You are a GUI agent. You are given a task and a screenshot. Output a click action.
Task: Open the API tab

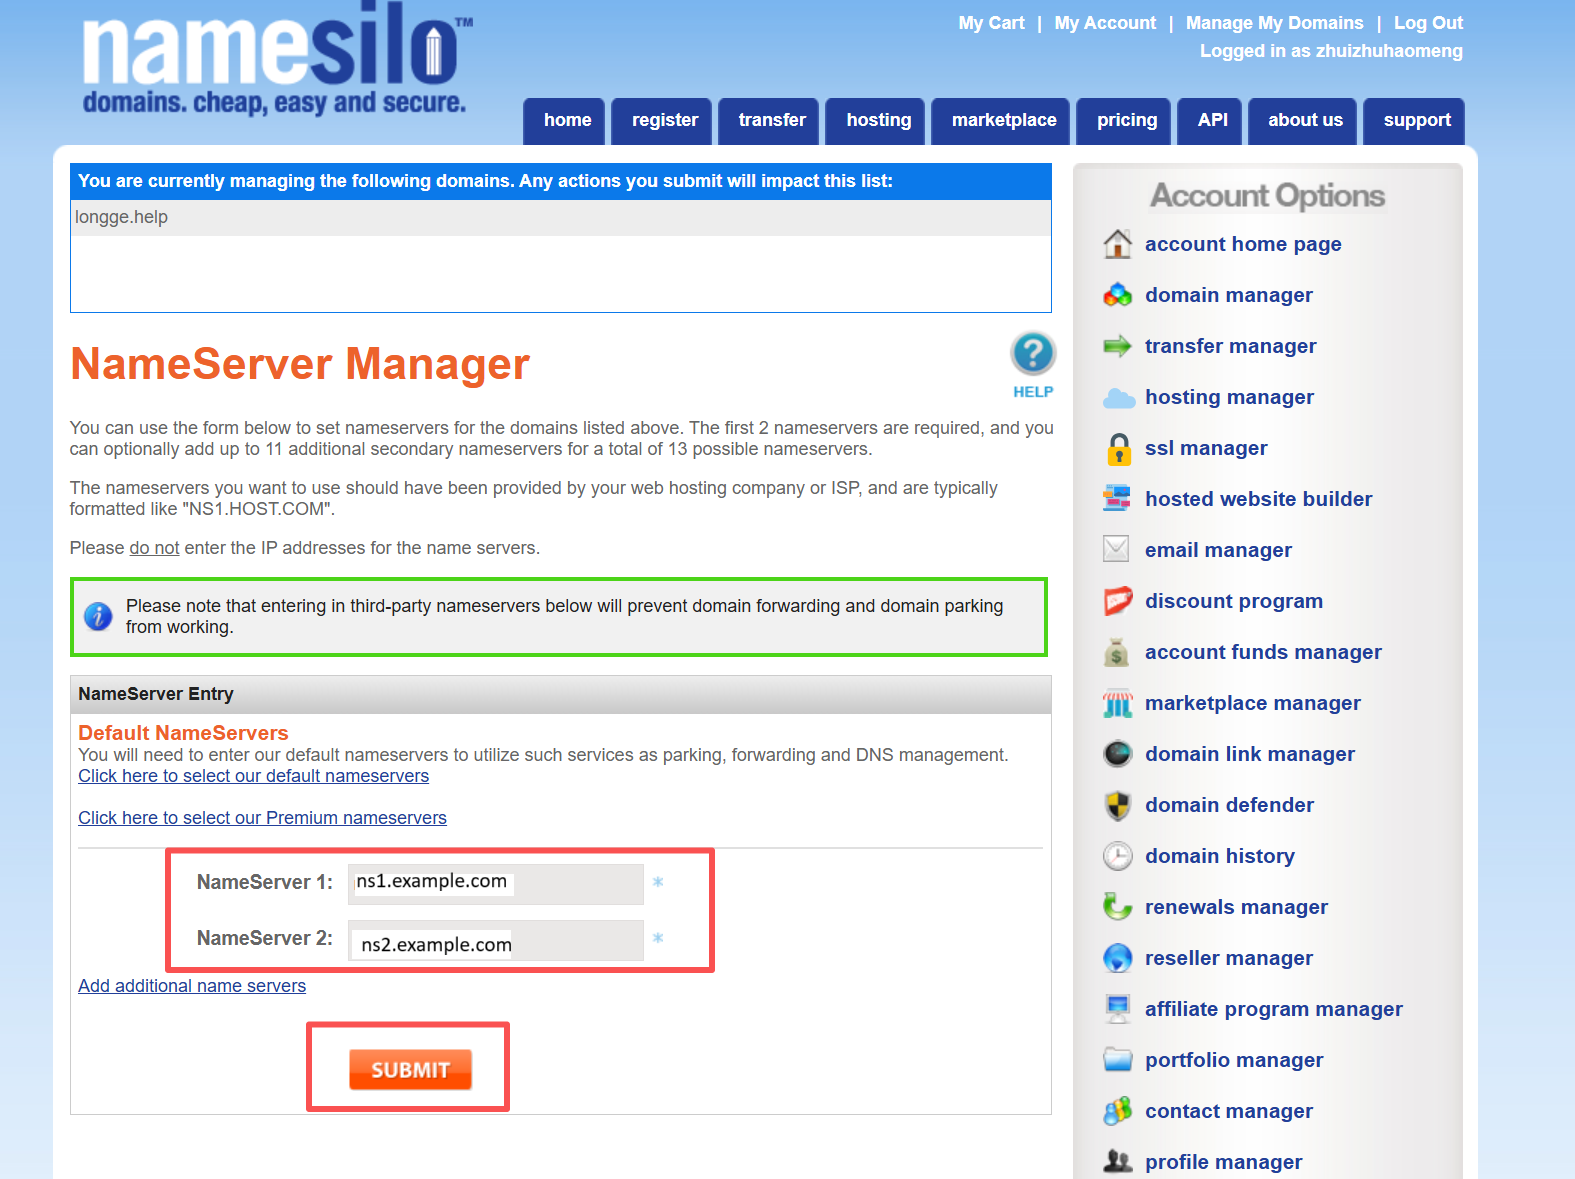(1211, 121)
